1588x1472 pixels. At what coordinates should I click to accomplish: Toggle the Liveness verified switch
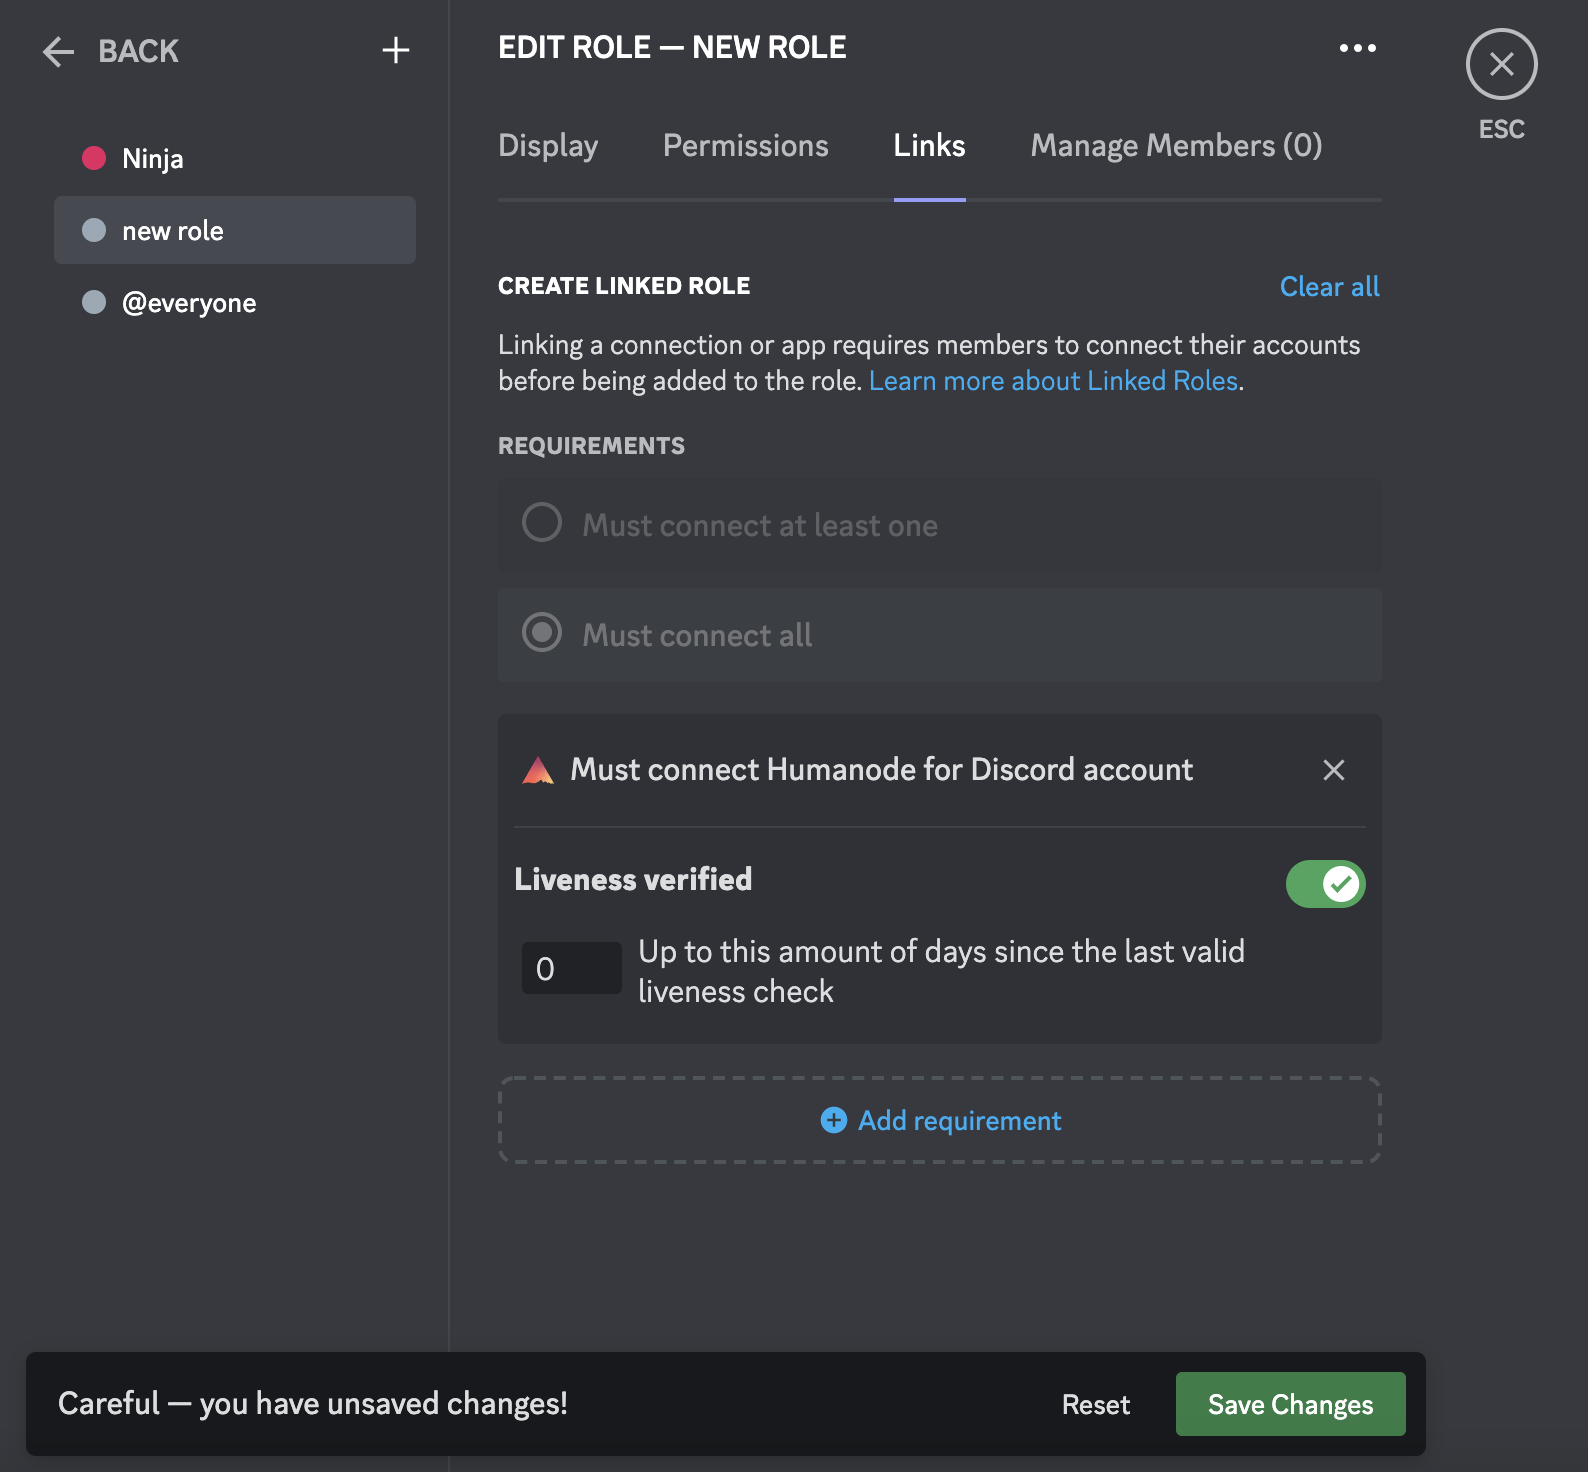click(1325, 884)
